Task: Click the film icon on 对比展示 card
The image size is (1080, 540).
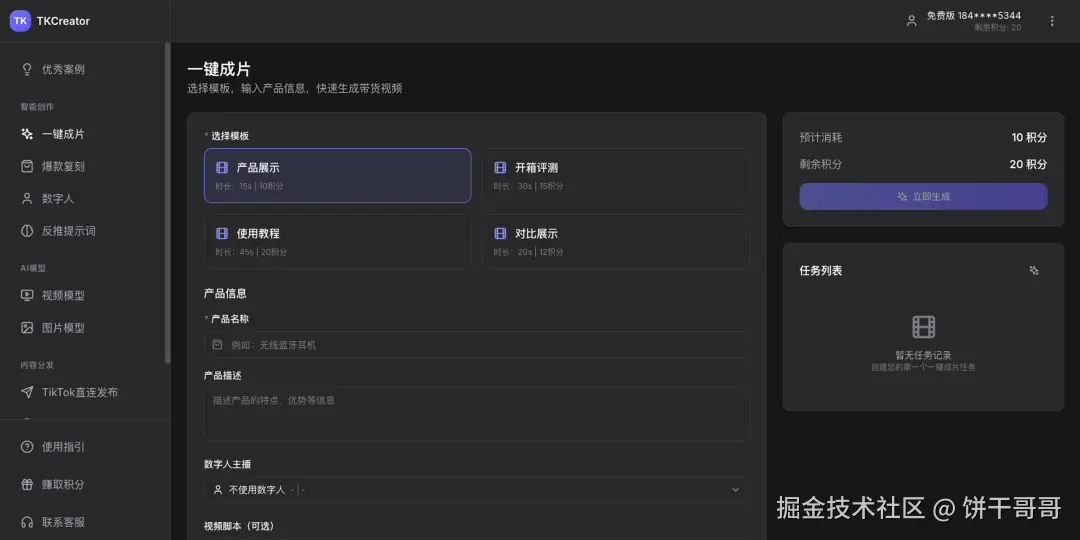Action: (x=500, y=233)
